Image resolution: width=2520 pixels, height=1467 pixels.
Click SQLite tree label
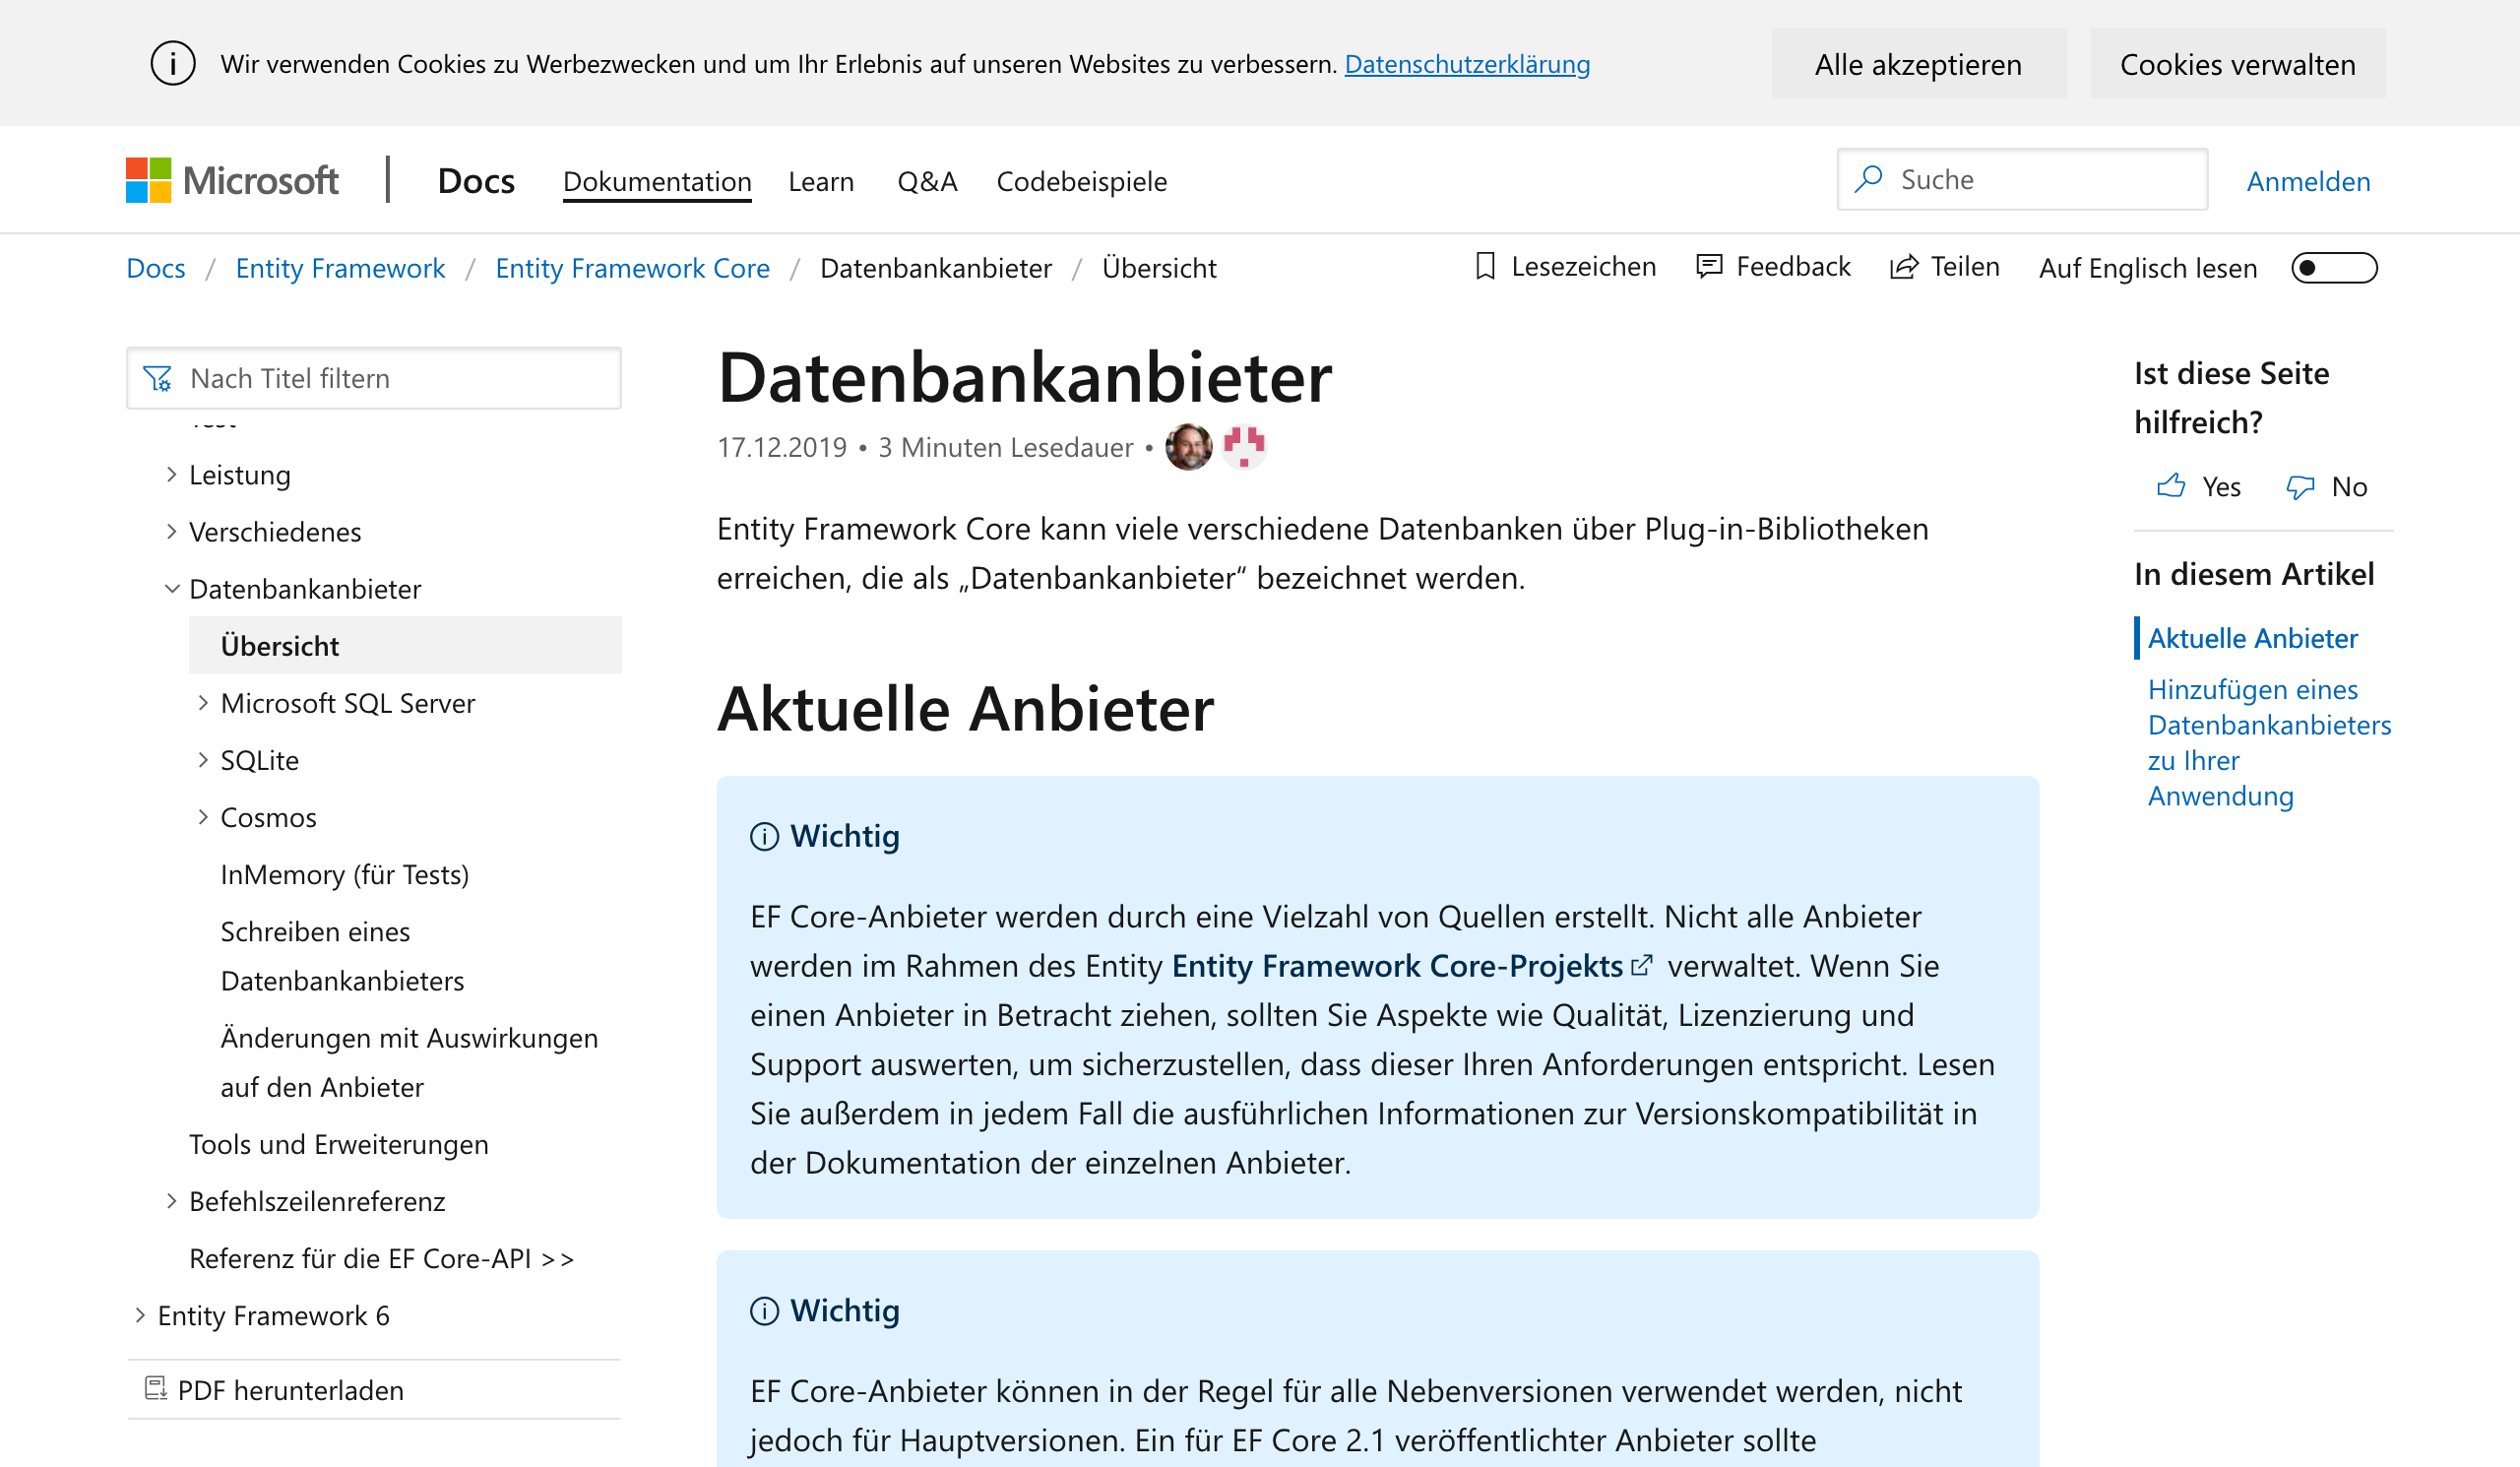click(x=260, y=760)
